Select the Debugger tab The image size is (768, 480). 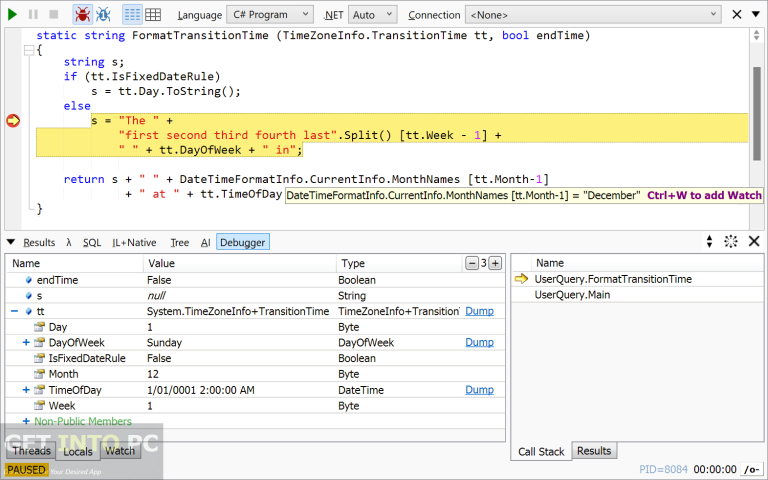242,242
